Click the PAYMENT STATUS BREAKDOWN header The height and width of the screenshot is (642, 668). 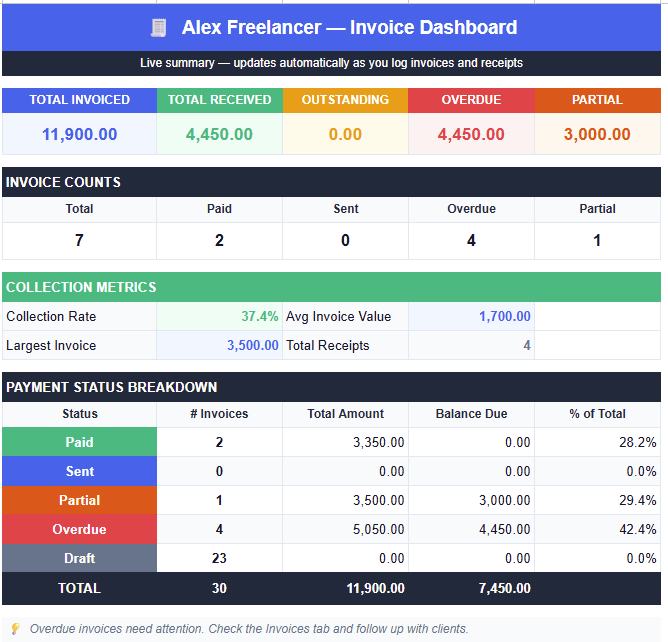coord(331,387)
